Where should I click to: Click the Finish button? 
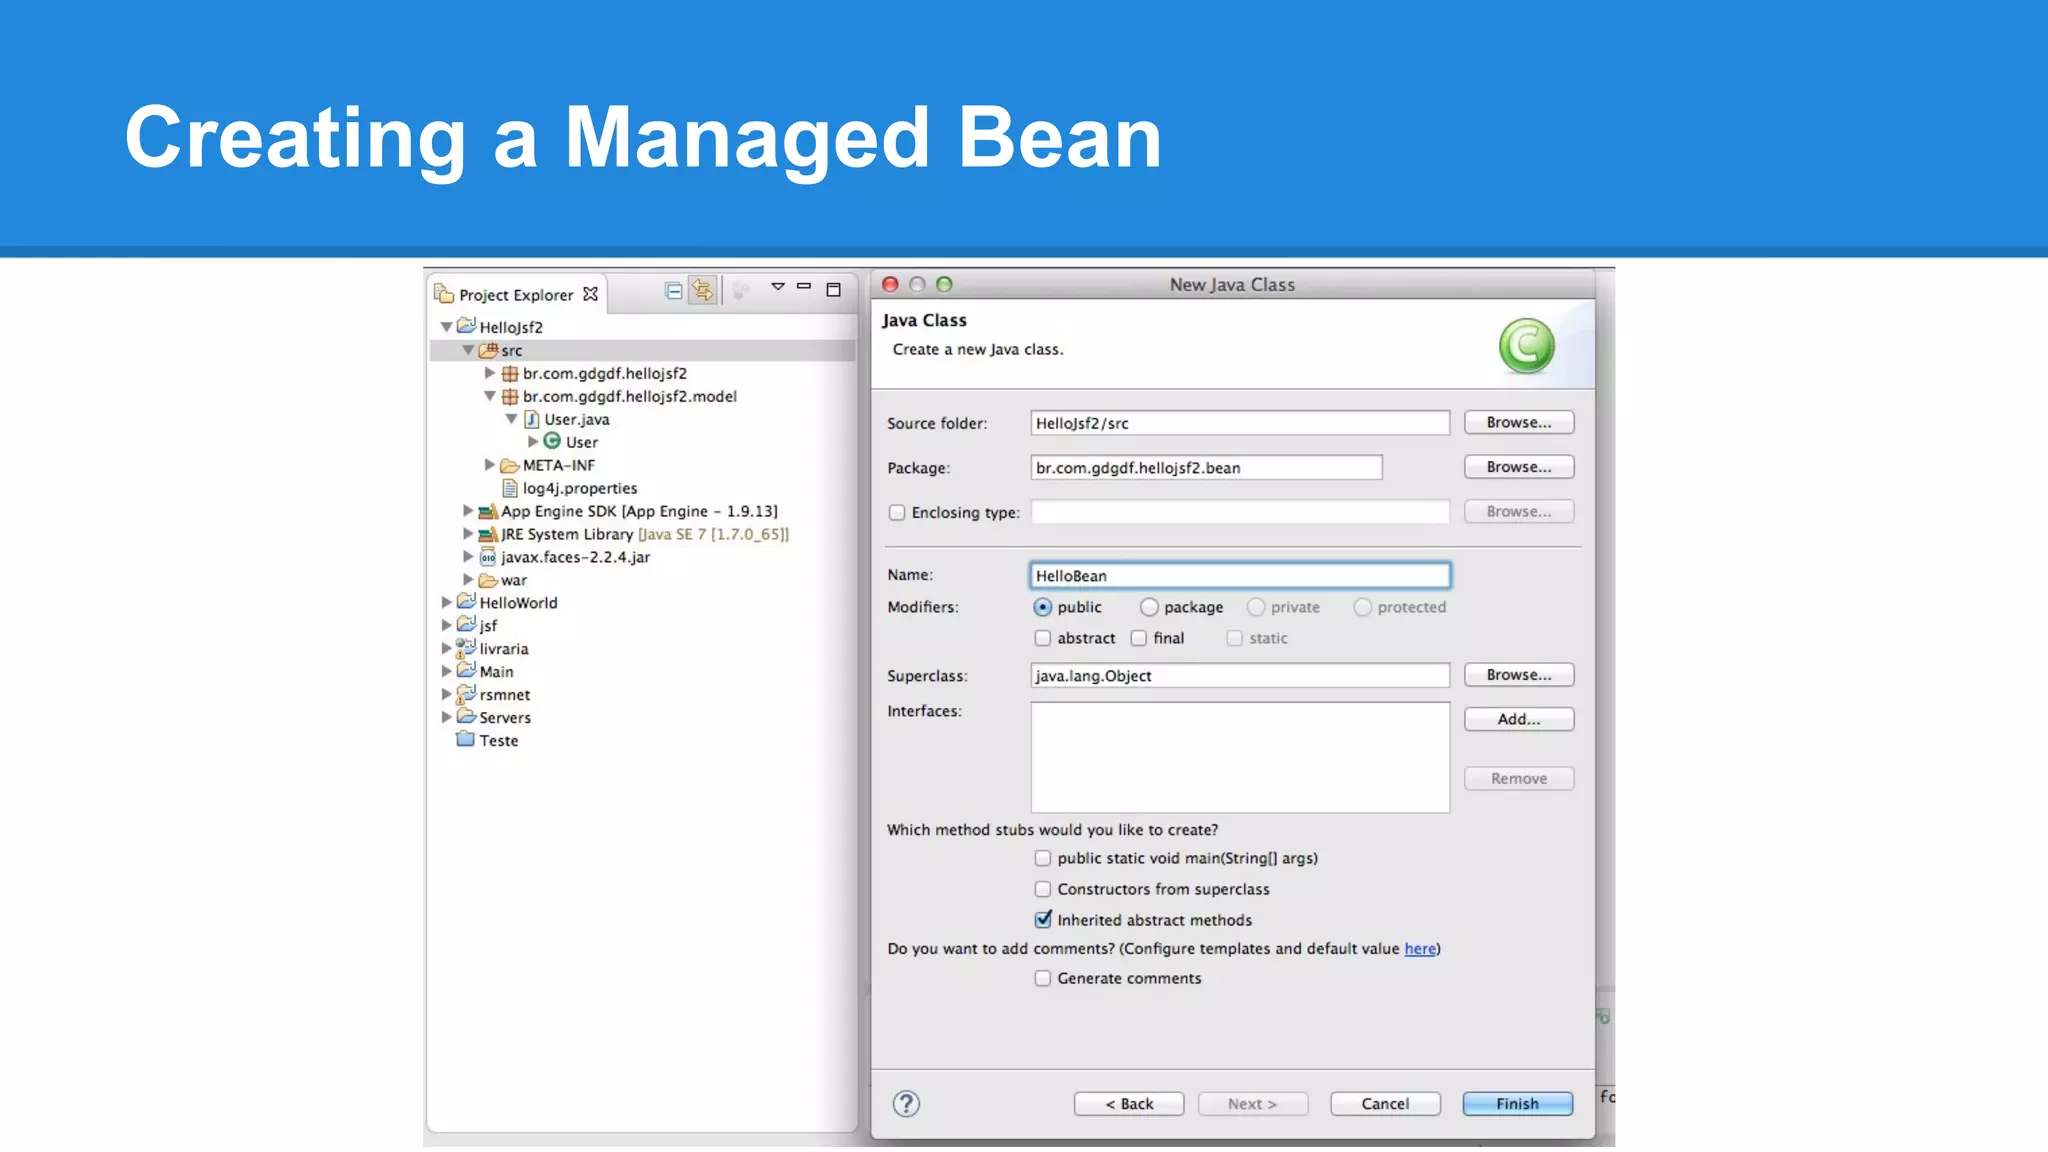[1517, 1103]
